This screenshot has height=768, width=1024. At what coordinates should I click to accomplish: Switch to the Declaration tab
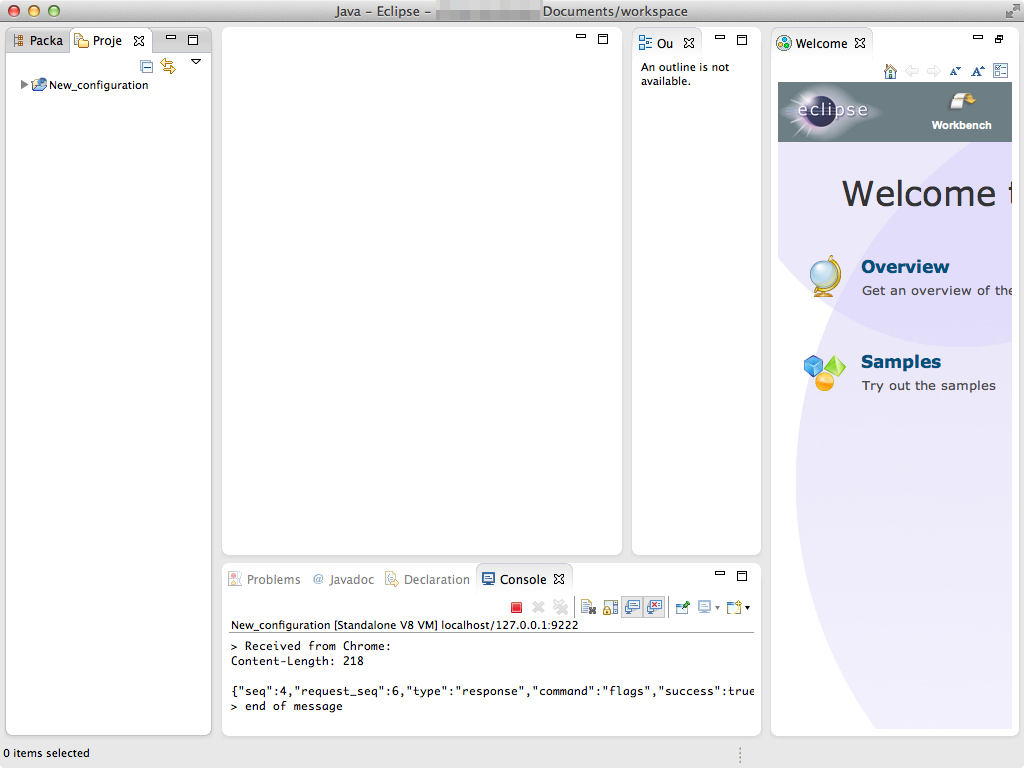point(427,579)
